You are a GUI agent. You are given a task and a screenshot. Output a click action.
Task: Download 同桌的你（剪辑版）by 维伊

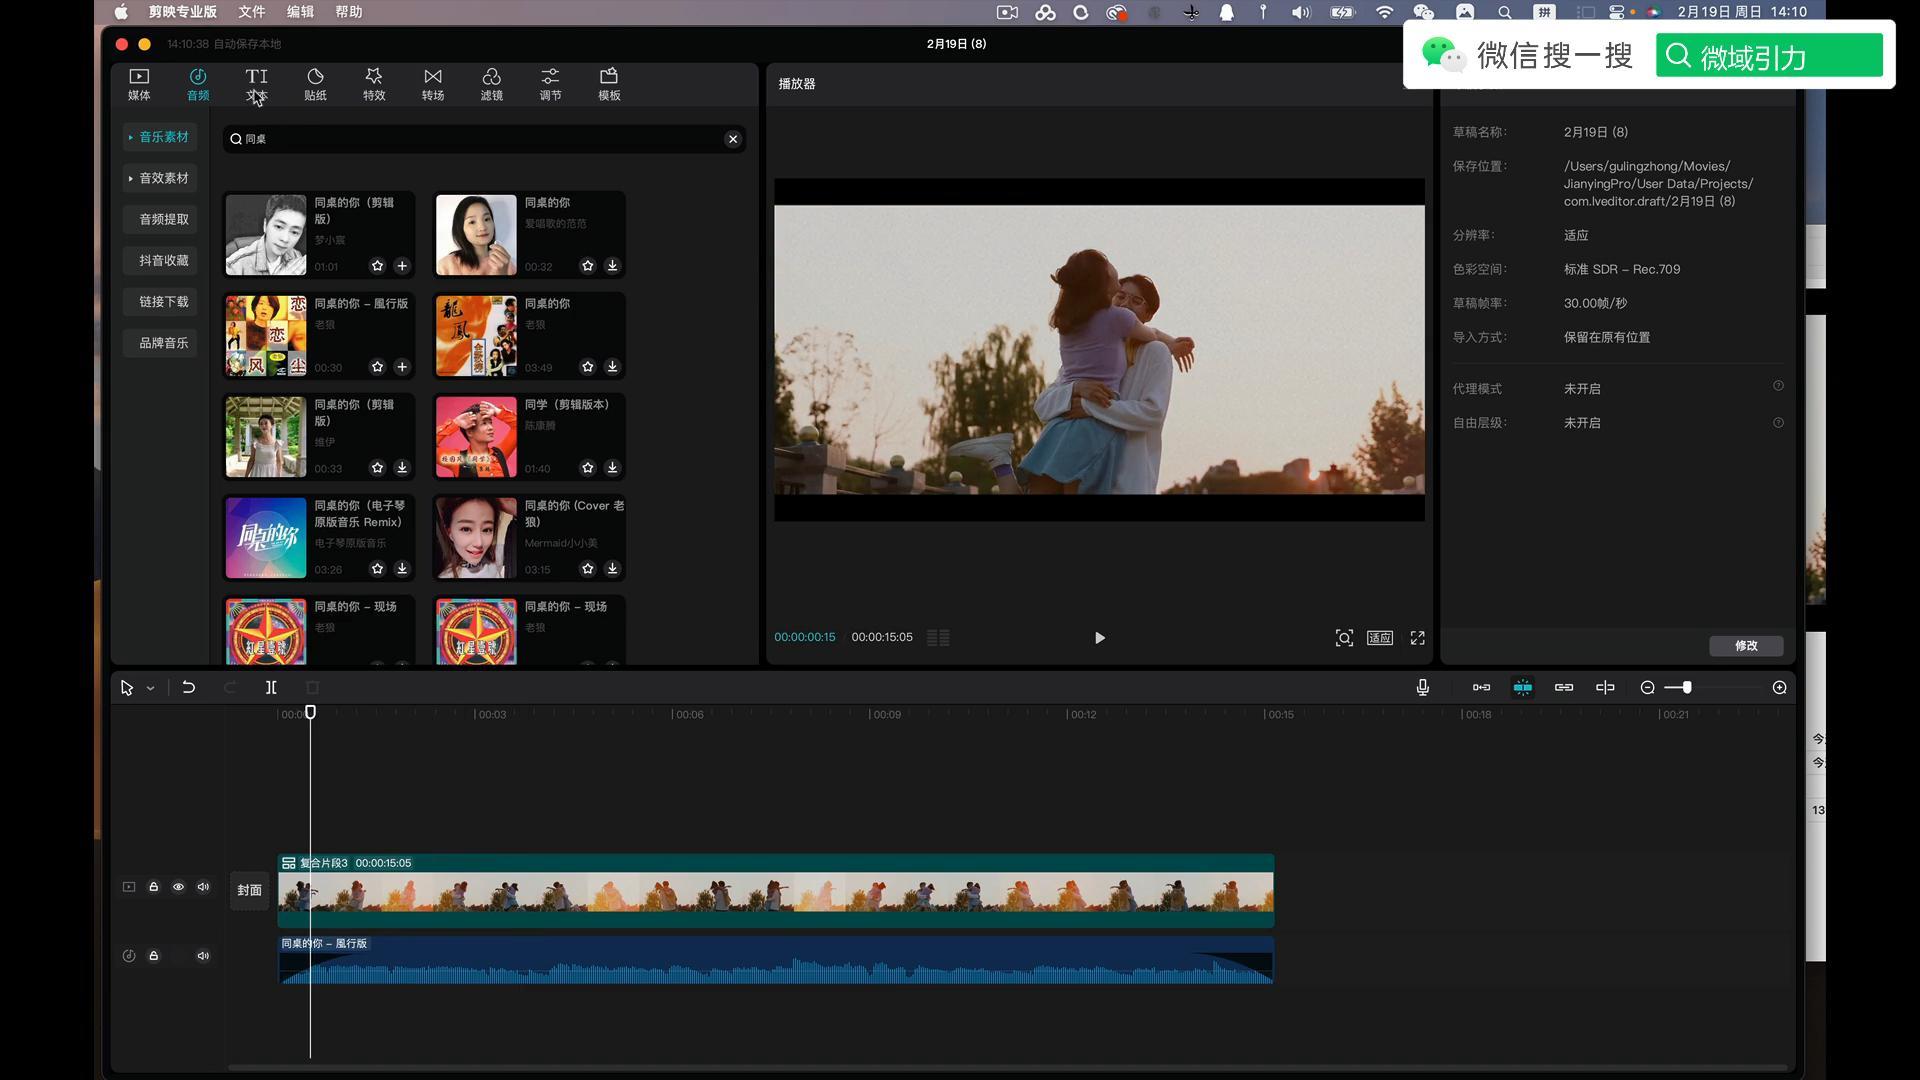[402, 468]
